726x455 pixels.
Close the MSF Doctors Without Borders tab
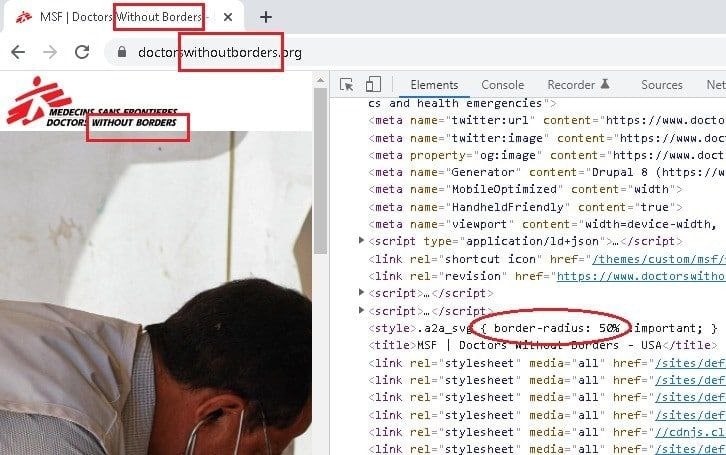coord(228,17)
